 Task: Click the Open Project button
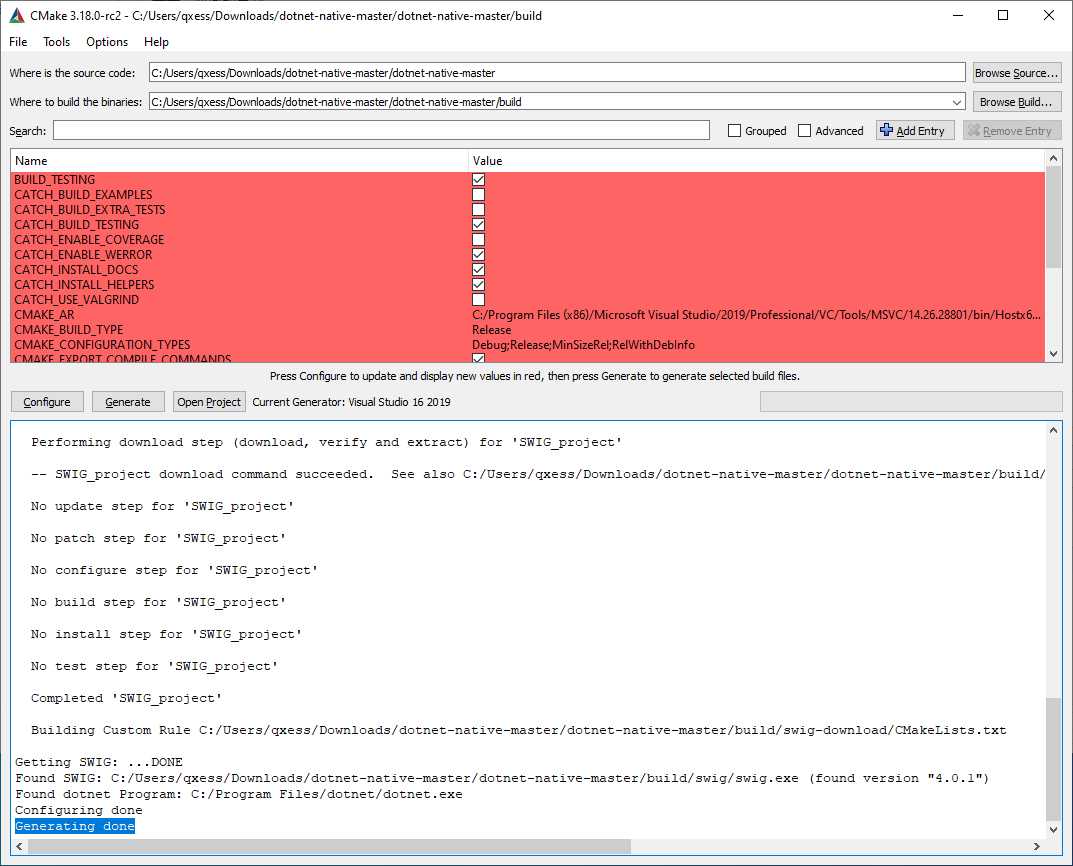(209, 402)
